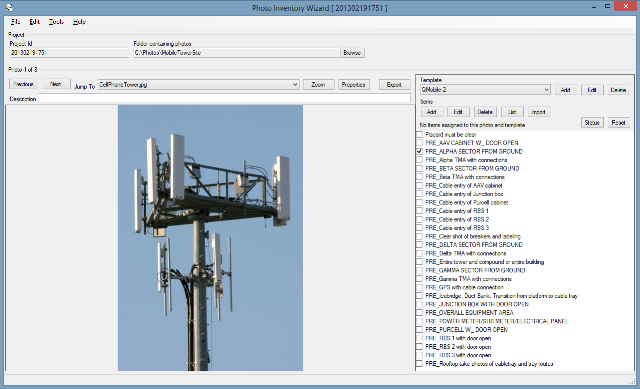Minimize the Photo Inventory Wizard window
The height and width of the screenshot is (389, 640).
[x=594, y=7]
